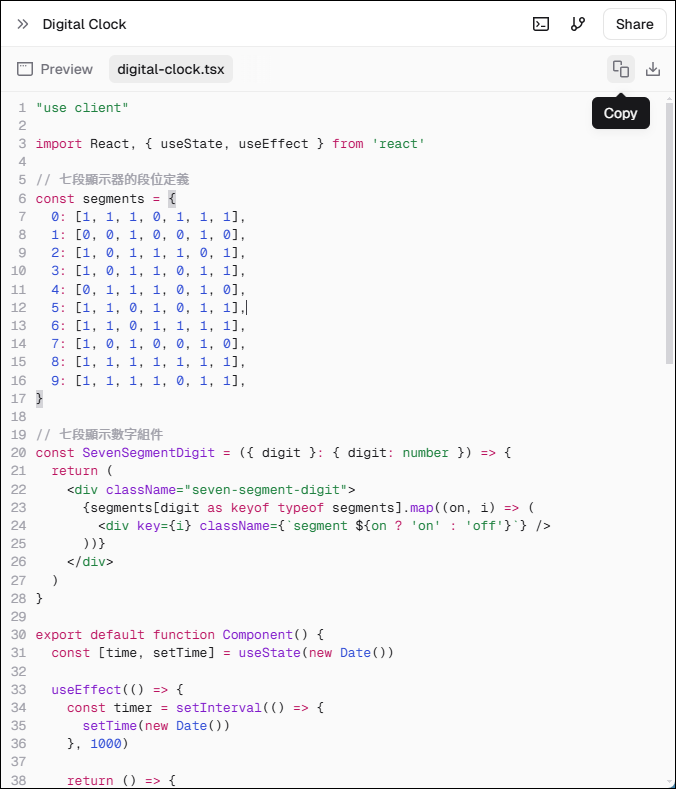Click the fork branch icon
The width and height of the screenshot is (676, 789).
coord(578,24)
